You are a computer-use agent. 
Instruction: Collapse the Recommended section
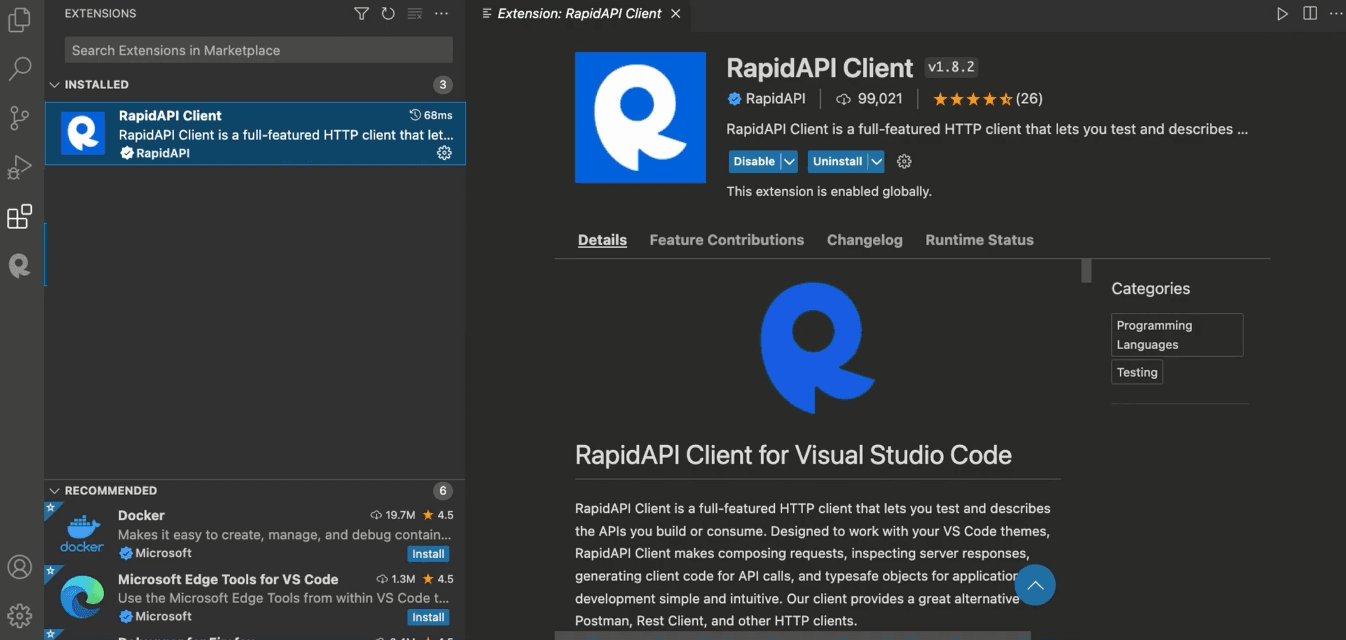(55, 491)
